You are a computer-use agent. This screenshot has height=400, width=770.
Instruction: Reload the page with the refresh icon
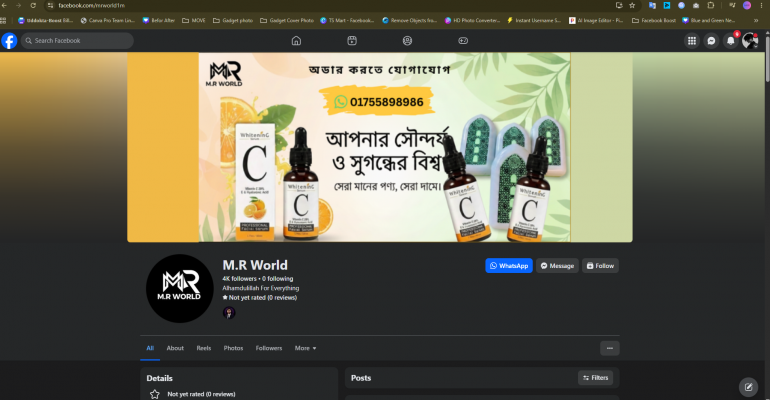[33, 5]
